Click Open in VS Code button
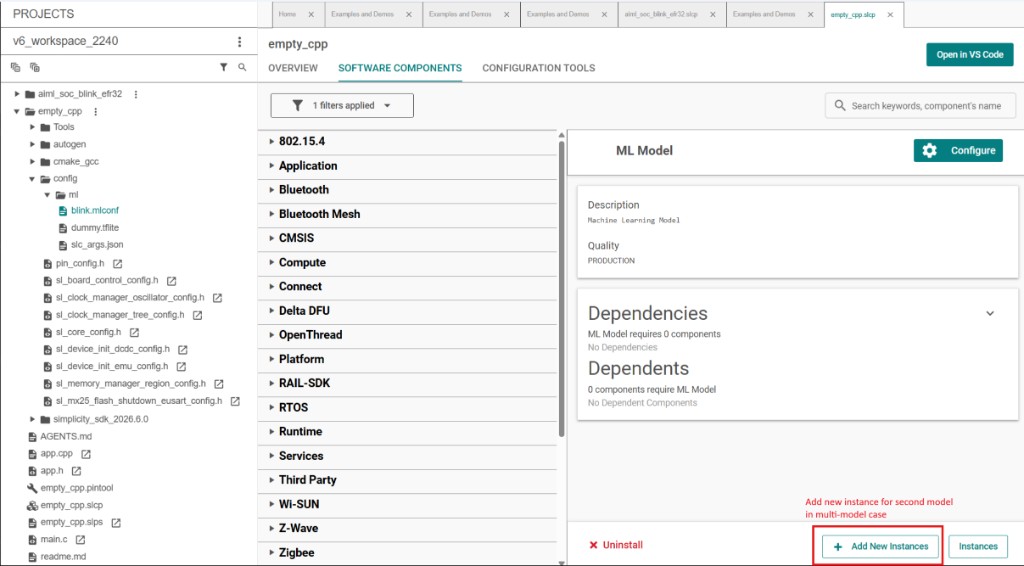 [x=970, y=55]
